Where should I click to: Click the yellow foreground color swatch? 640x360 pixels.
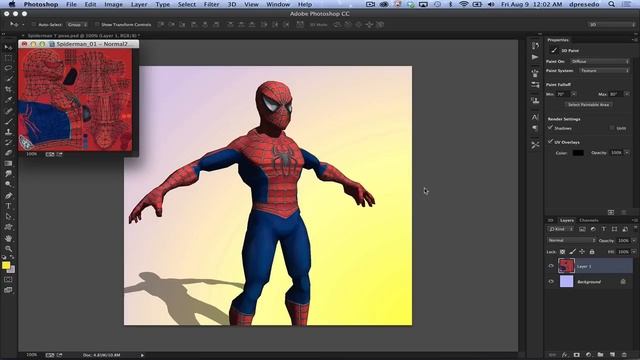pos(6,265)
